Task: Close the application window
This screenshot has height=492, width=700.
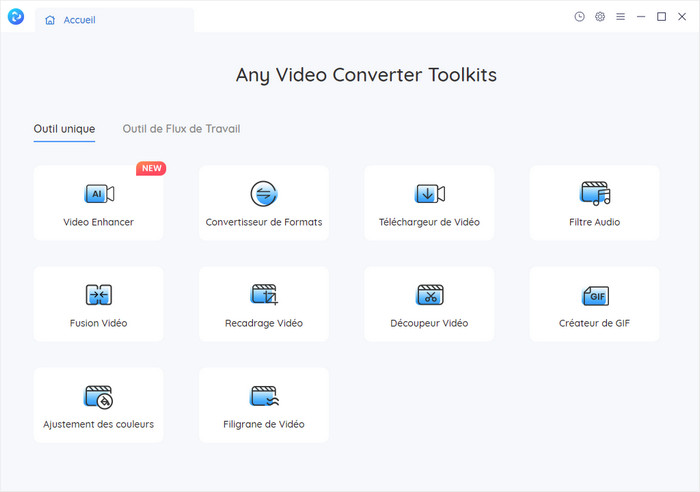Action: (682, 17)
